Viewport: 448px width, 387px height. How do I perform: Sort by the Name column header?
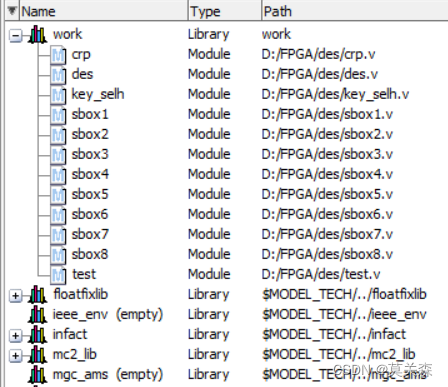pyautogui.click(x=104, y=11)
